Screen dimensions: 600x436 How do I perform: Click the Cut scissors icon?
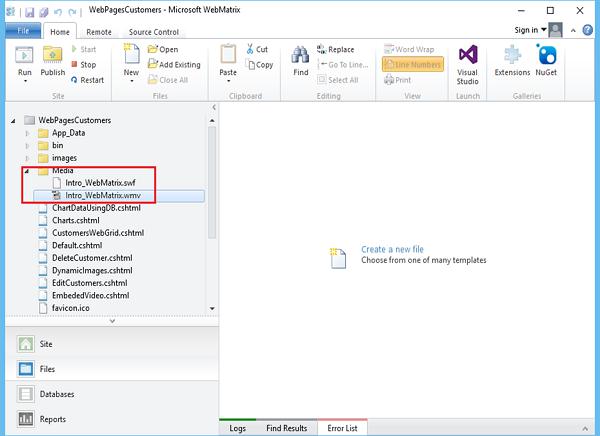[x=250, y=49]
